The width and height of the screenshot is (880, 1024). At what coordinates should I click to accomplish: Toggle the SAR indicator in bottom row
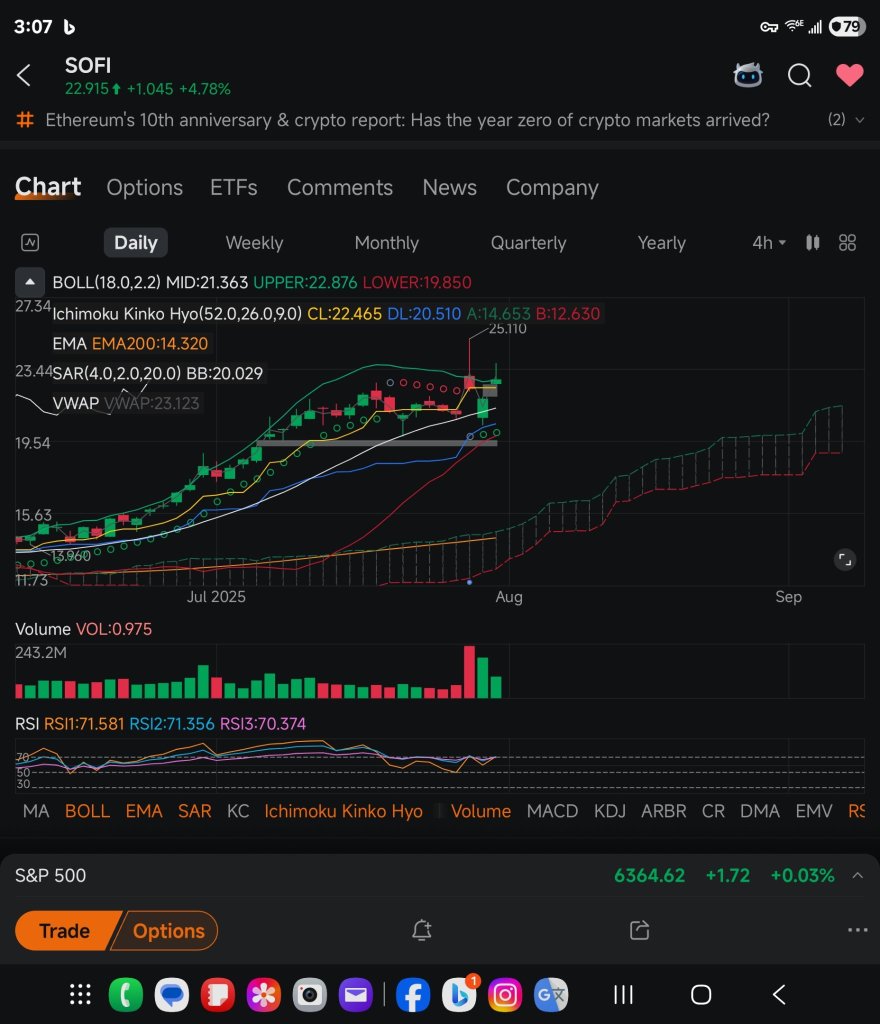click(195, 811)
